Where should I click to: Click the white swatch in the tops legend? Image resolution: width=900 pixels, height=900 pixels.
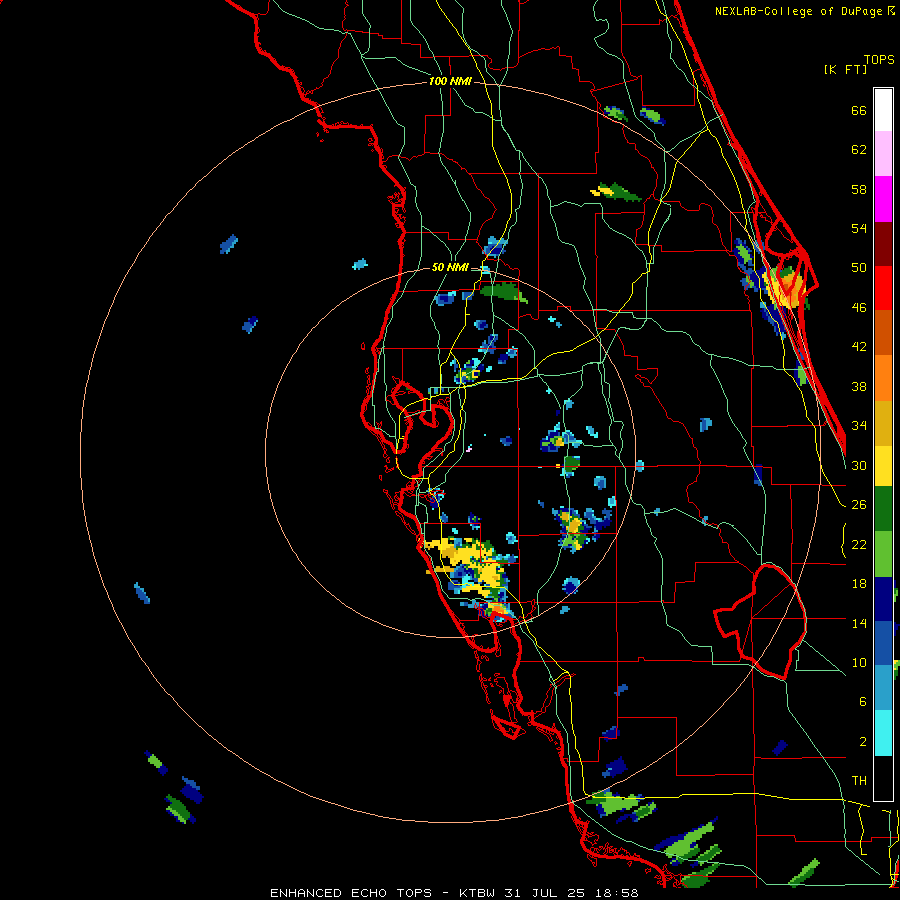tap(883, 110)
